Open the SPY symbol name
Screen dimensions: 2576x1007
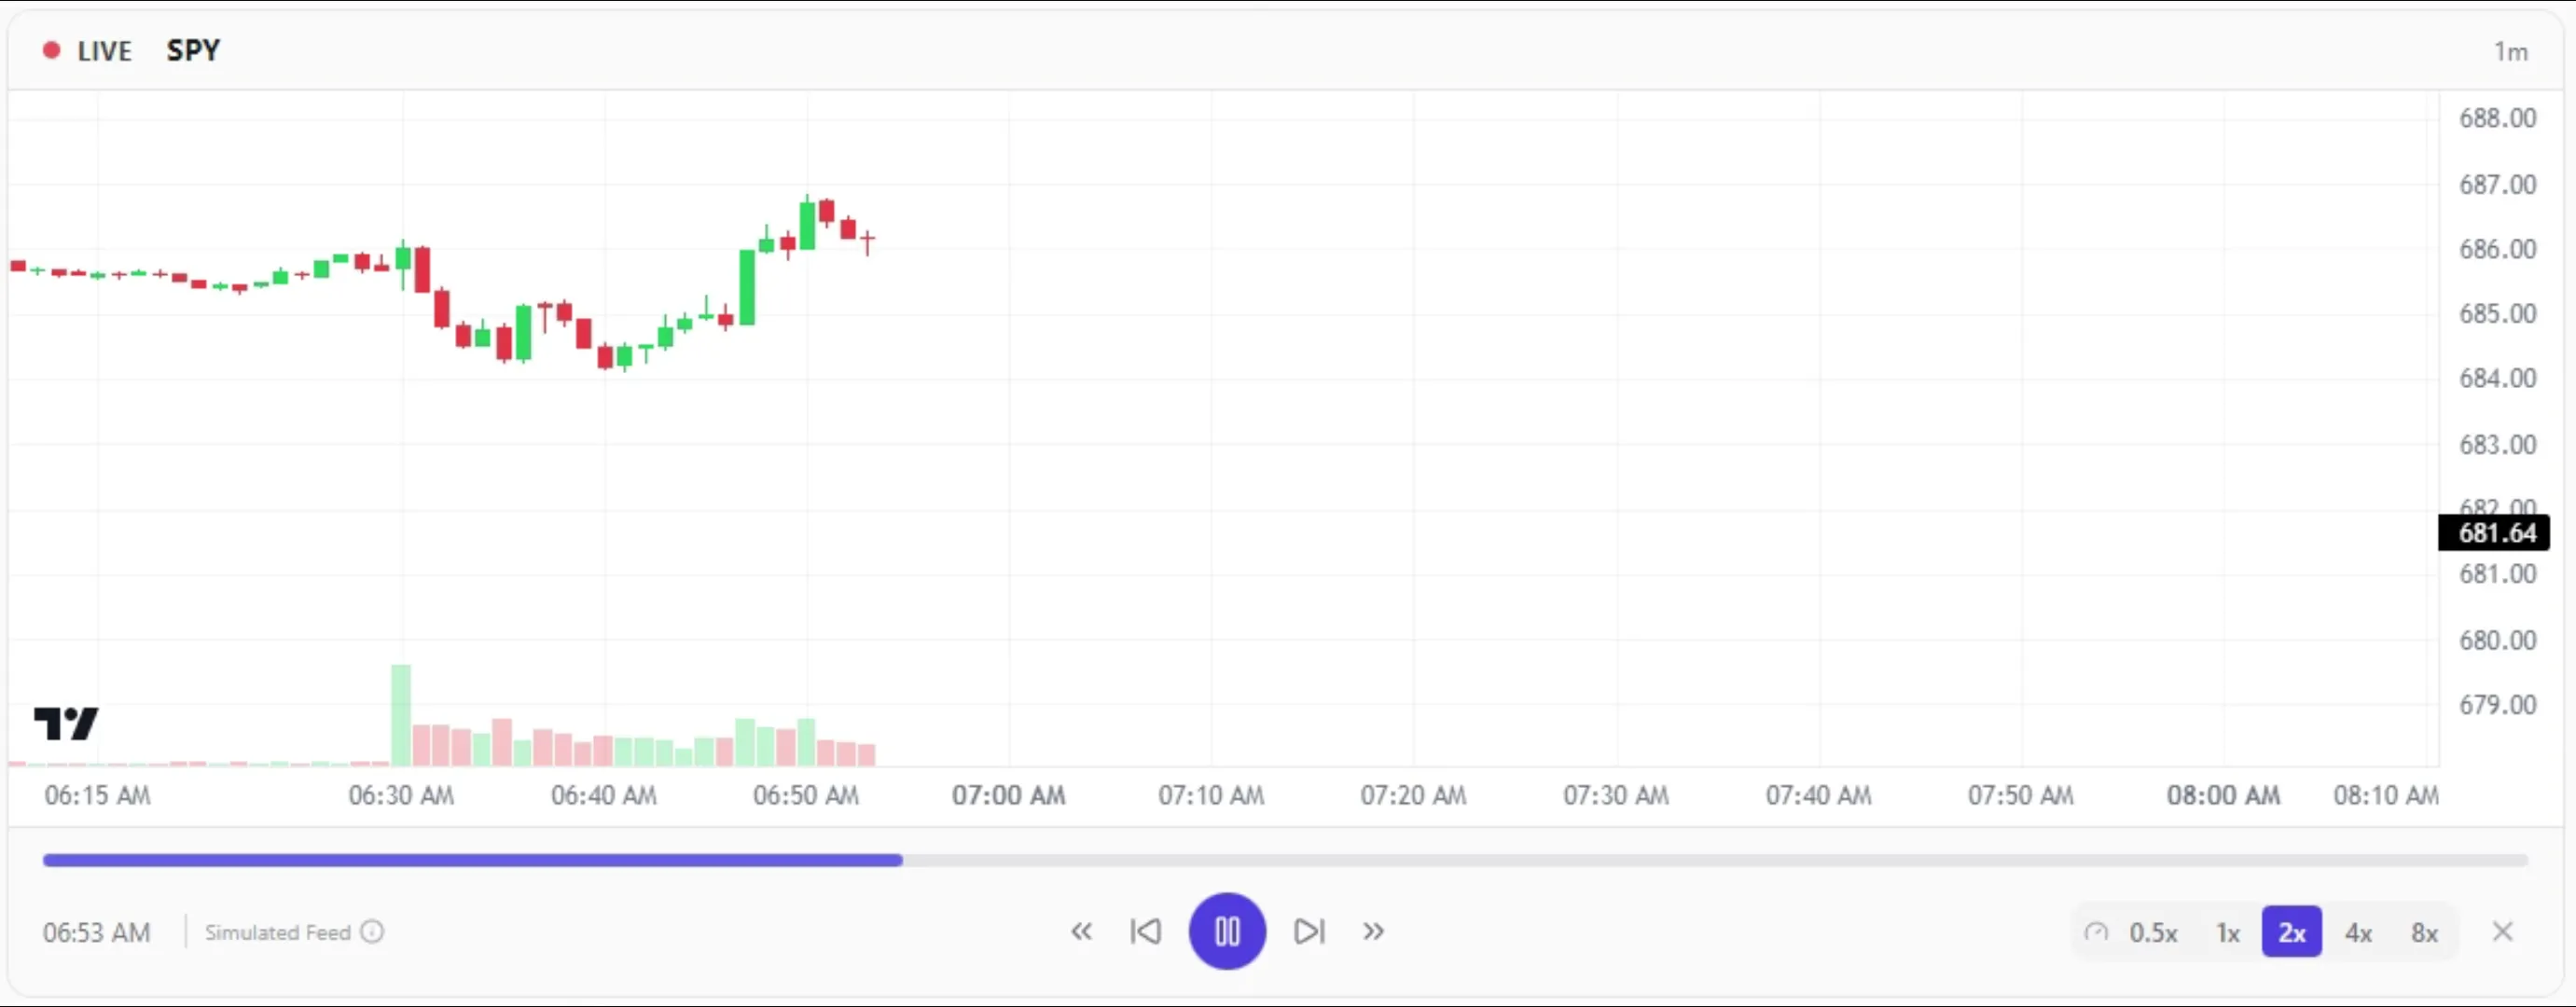(193, 50)
